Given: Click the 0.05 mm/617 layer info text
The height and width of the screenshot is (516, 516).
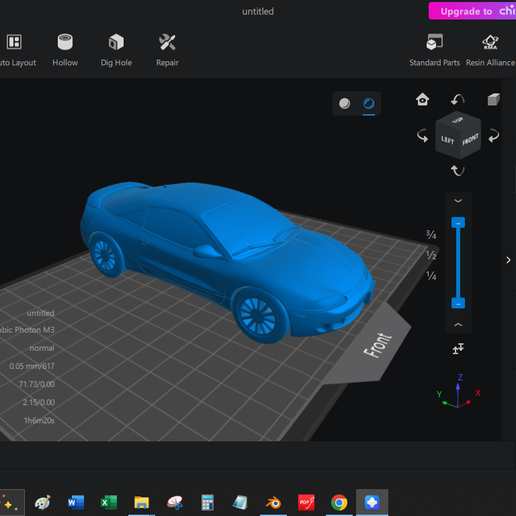Looking at the screenshot, I should pyautogui.click(x=32, y=366).
